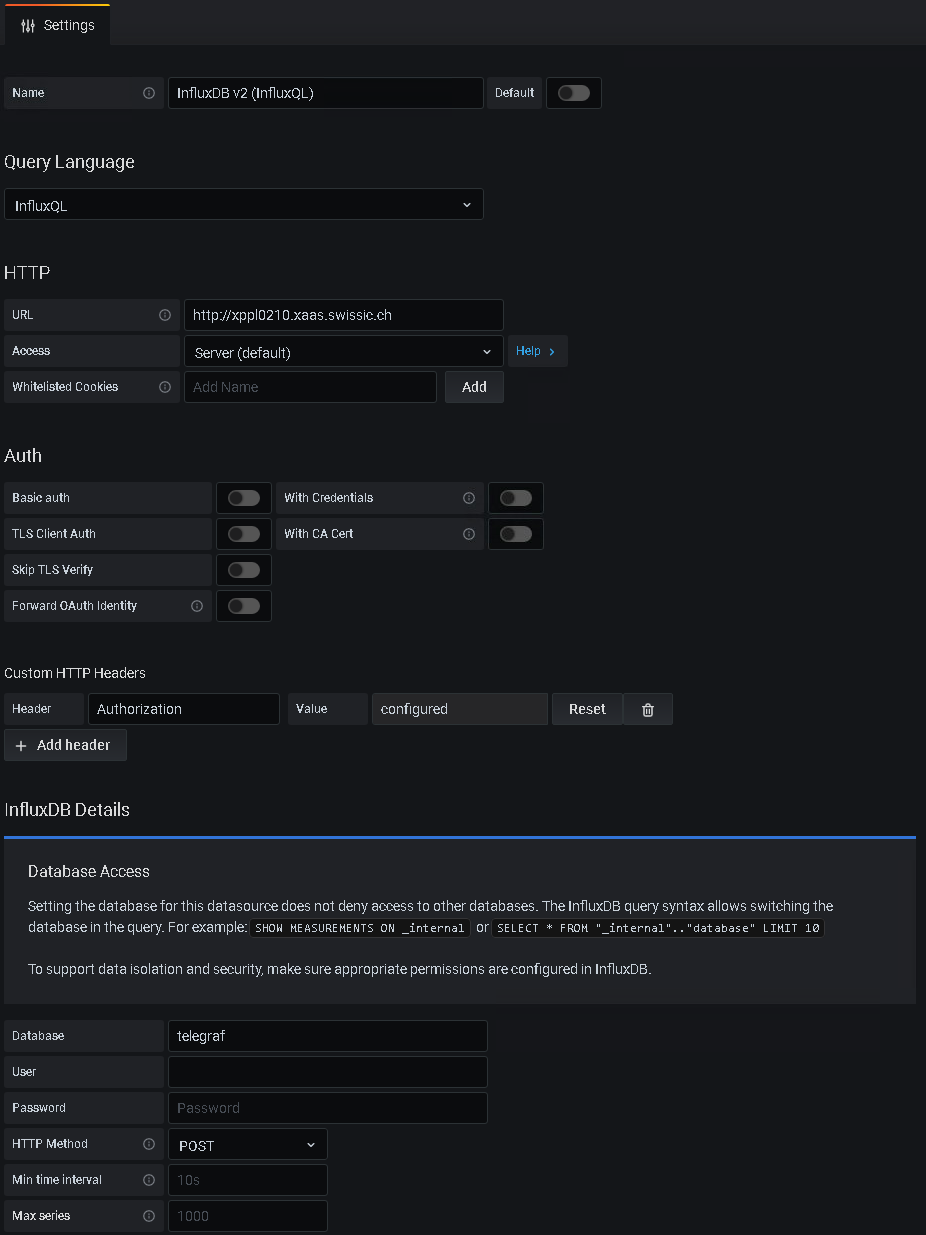Click the sliders icon on the Settings tab
The height and width of the screenshot is (1235, 926).
pos(28,25)
